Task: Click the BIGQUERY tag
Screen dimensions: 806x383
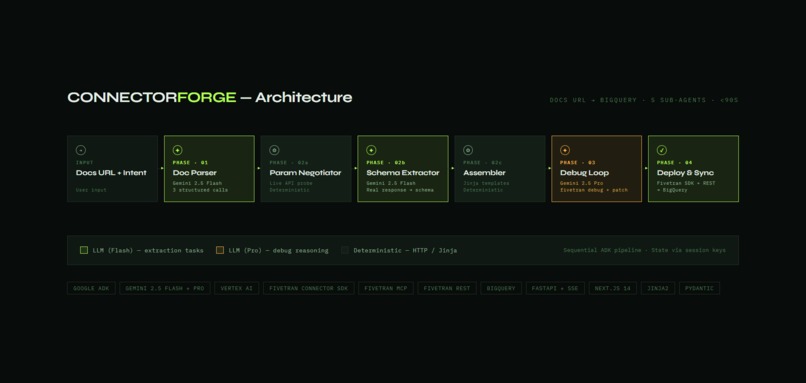Action: 501,288
